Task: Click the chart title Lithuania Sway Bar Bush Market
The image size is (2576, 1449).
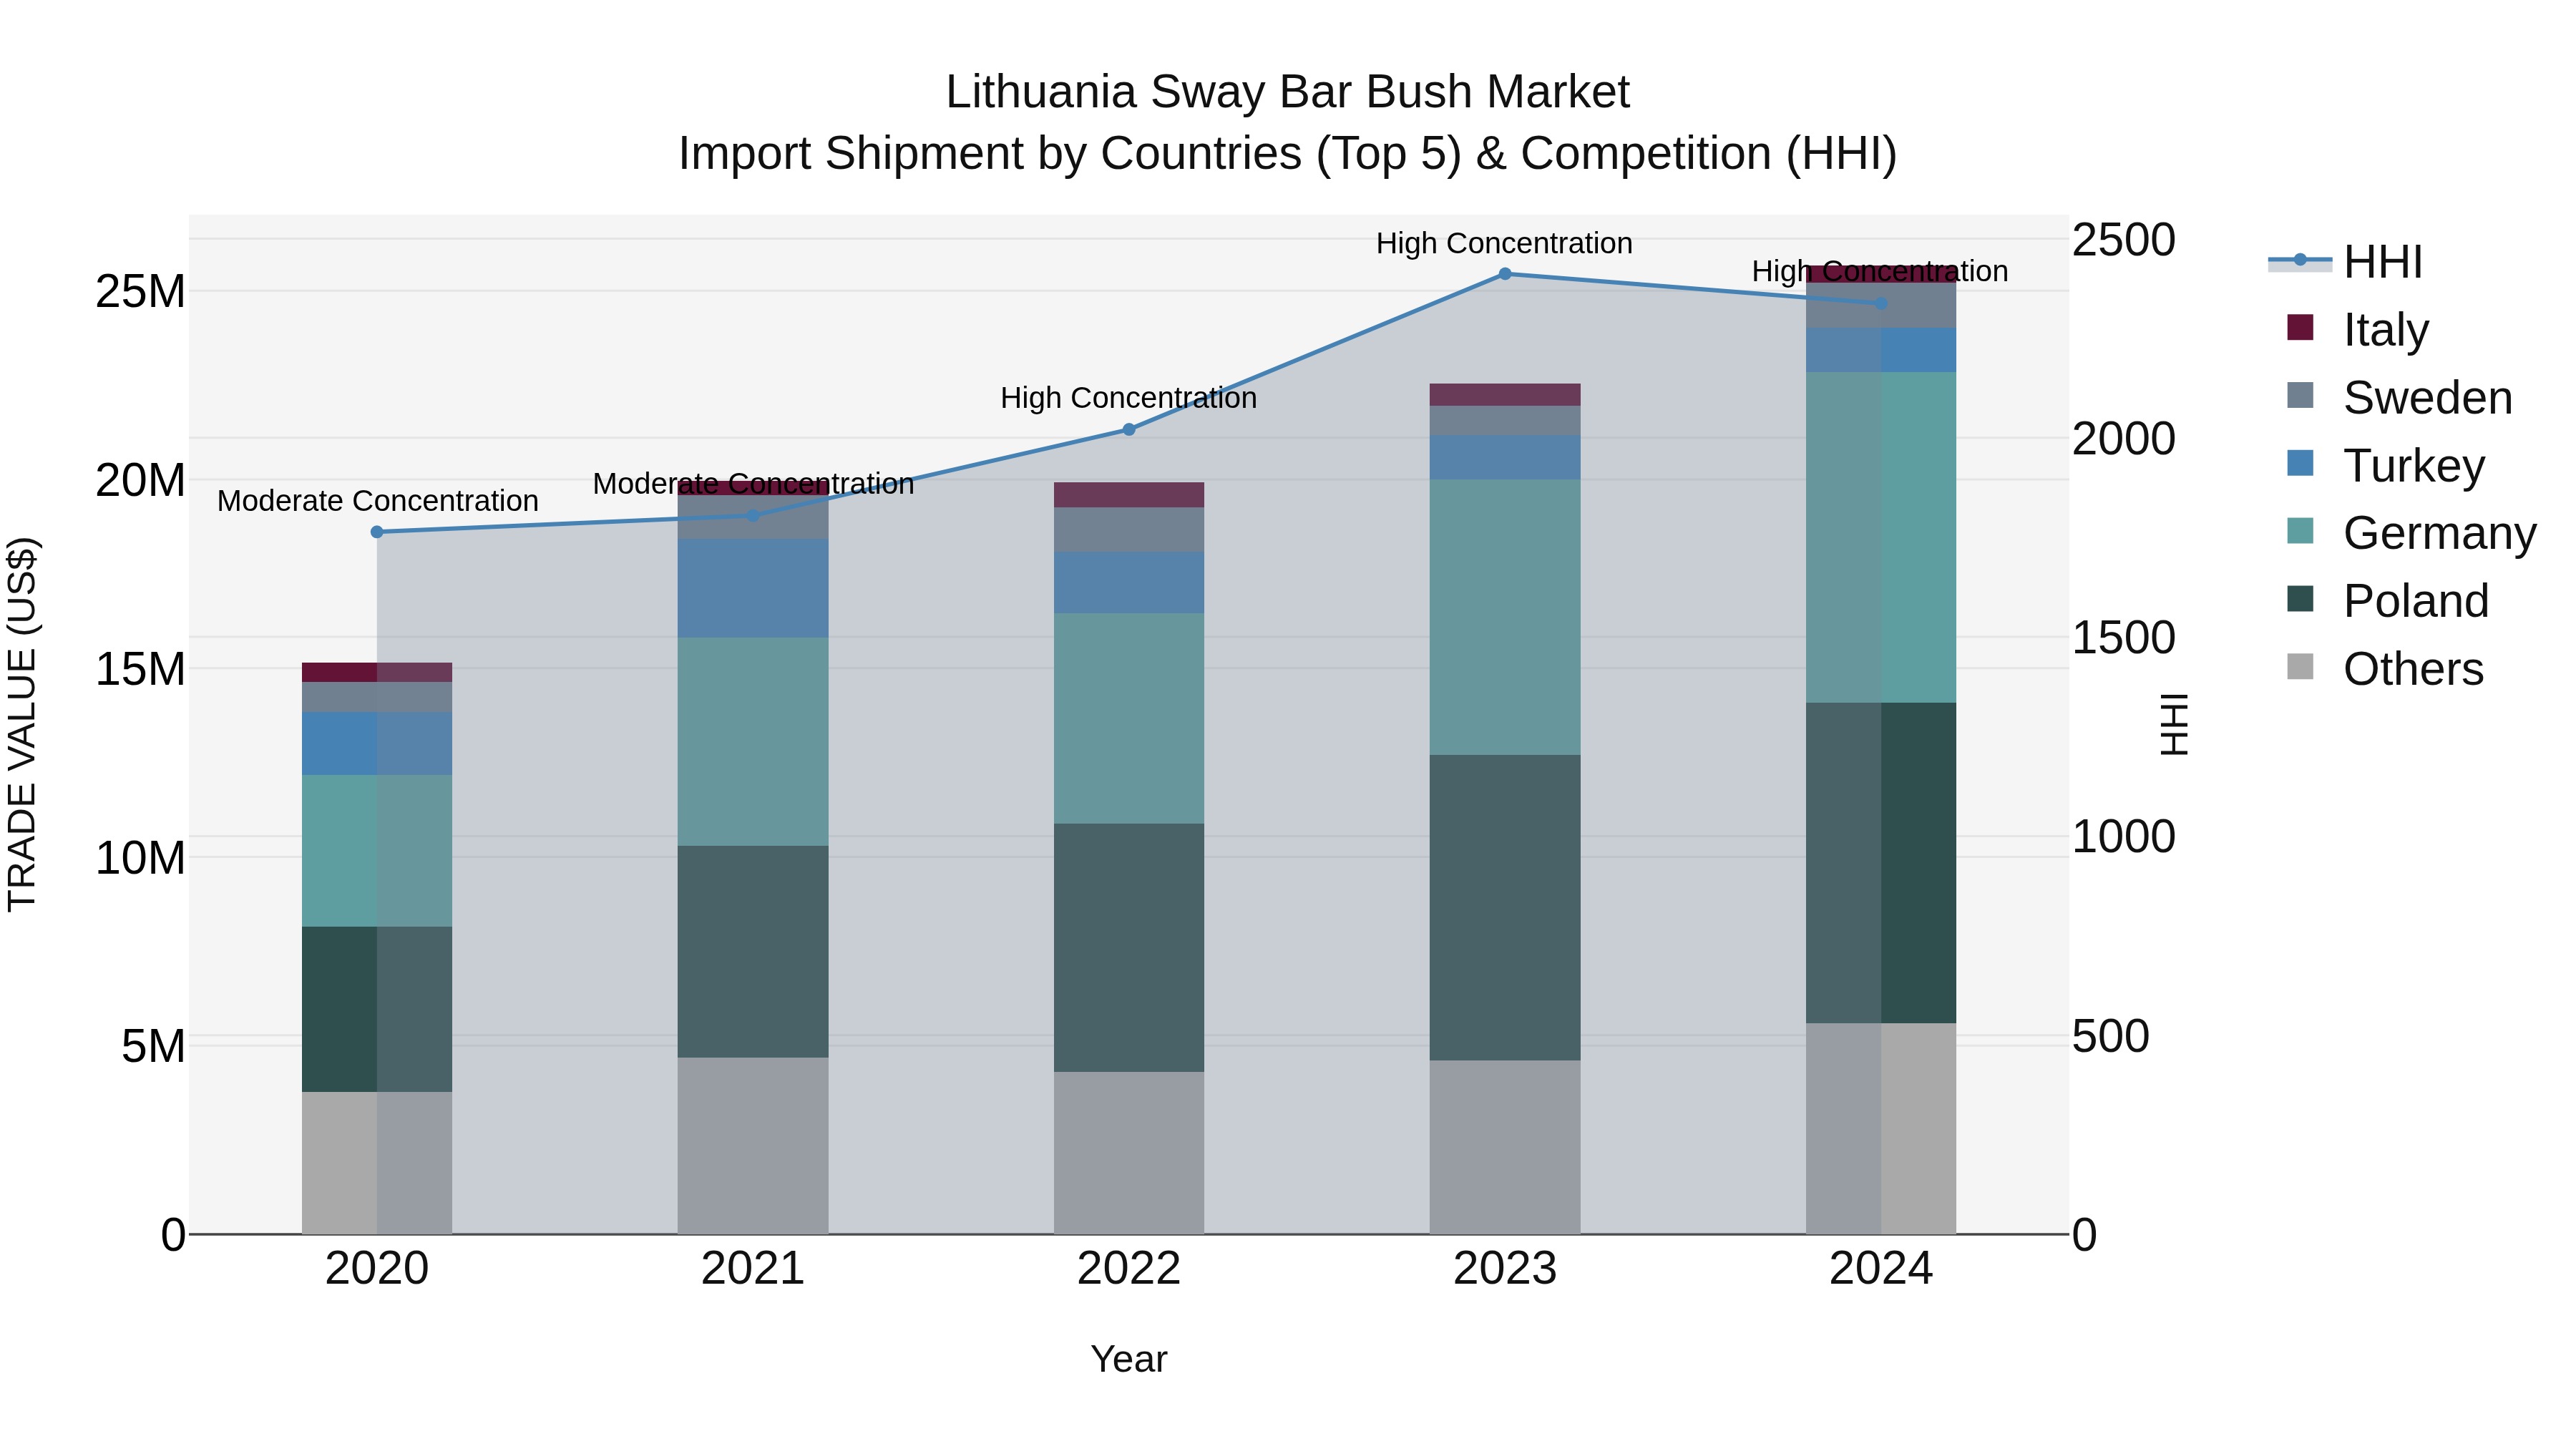Action: click(x=1288, y=92)
